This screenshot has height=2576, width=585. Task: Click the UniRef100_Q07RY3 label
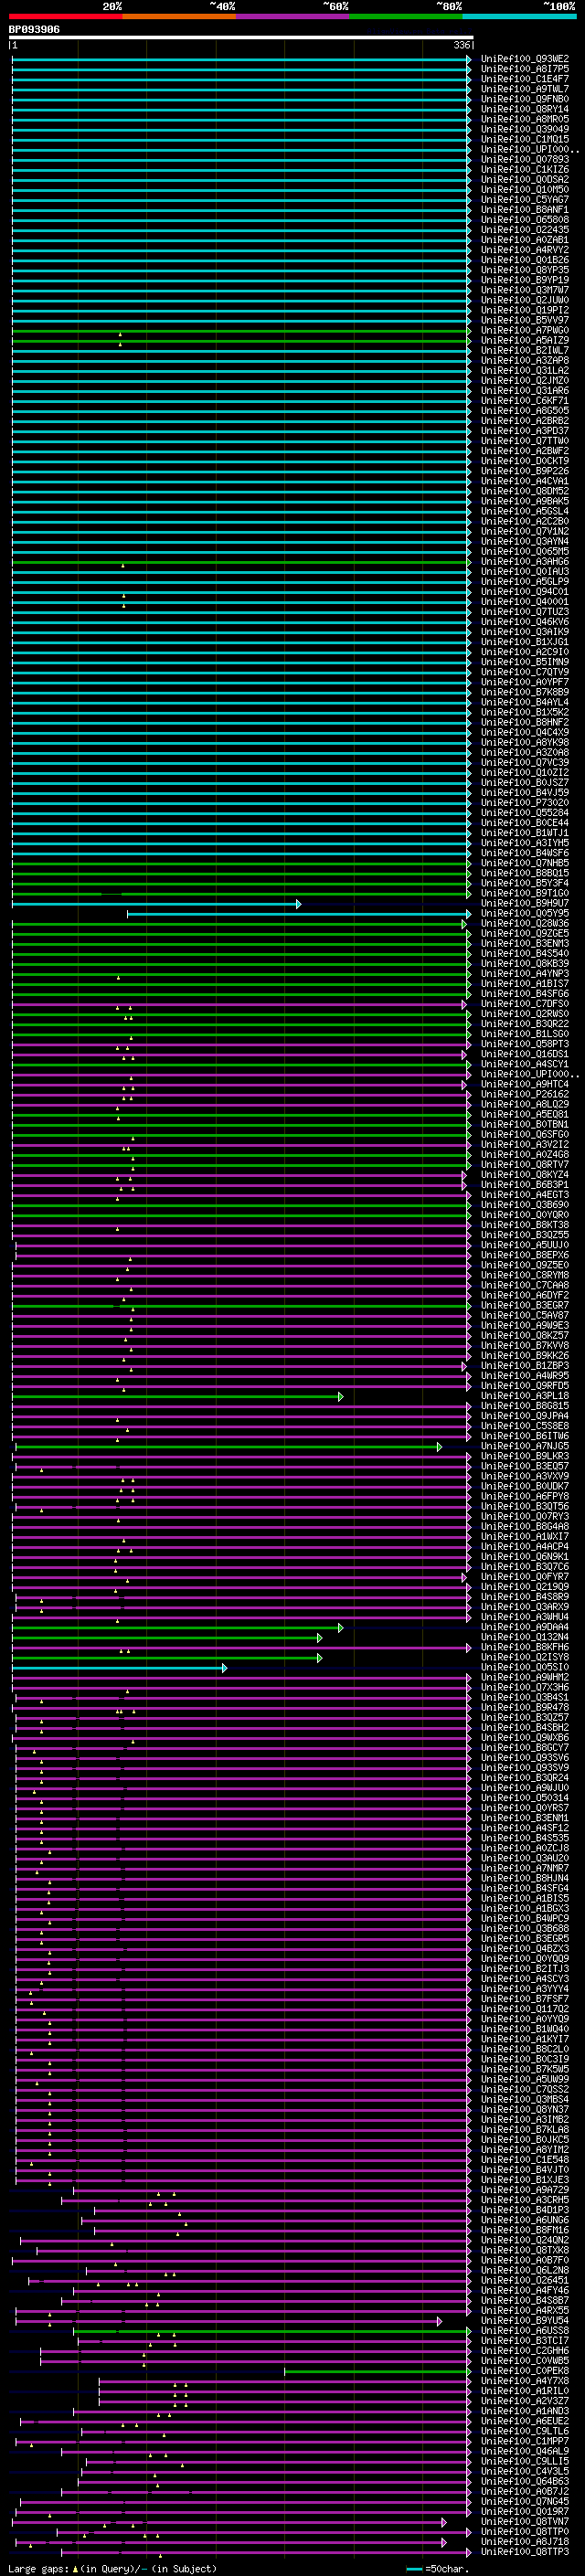tap(525, 1517)
